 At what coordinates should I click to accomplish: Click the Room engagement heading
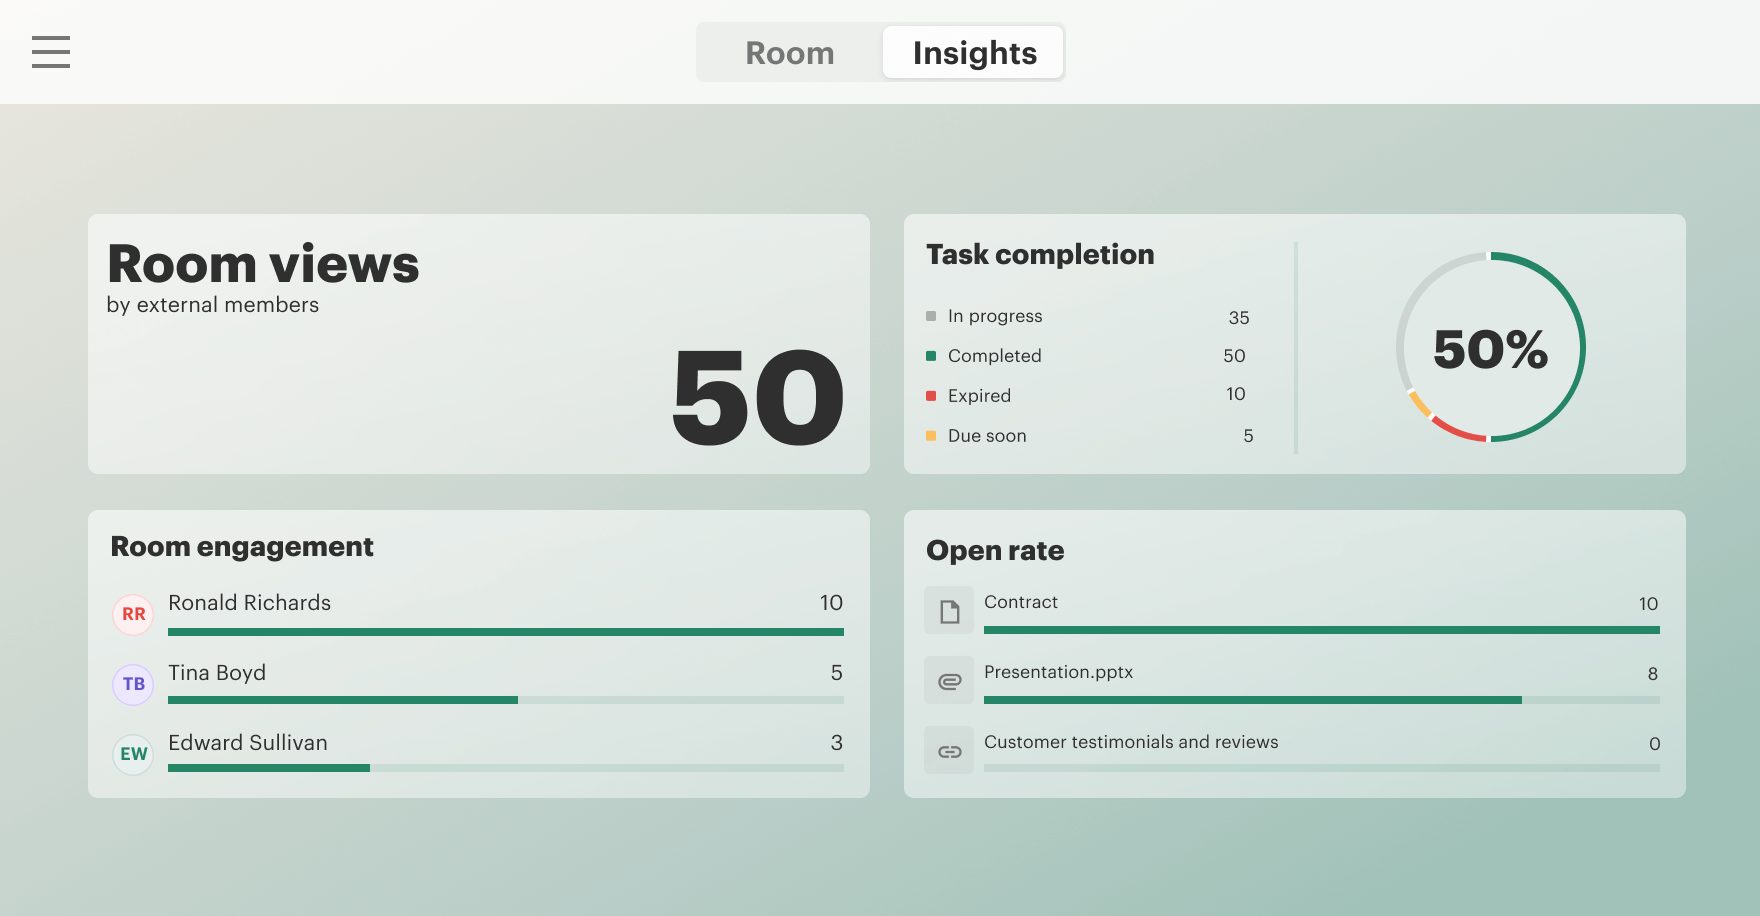pyautogui.click(x=242, y=547)
